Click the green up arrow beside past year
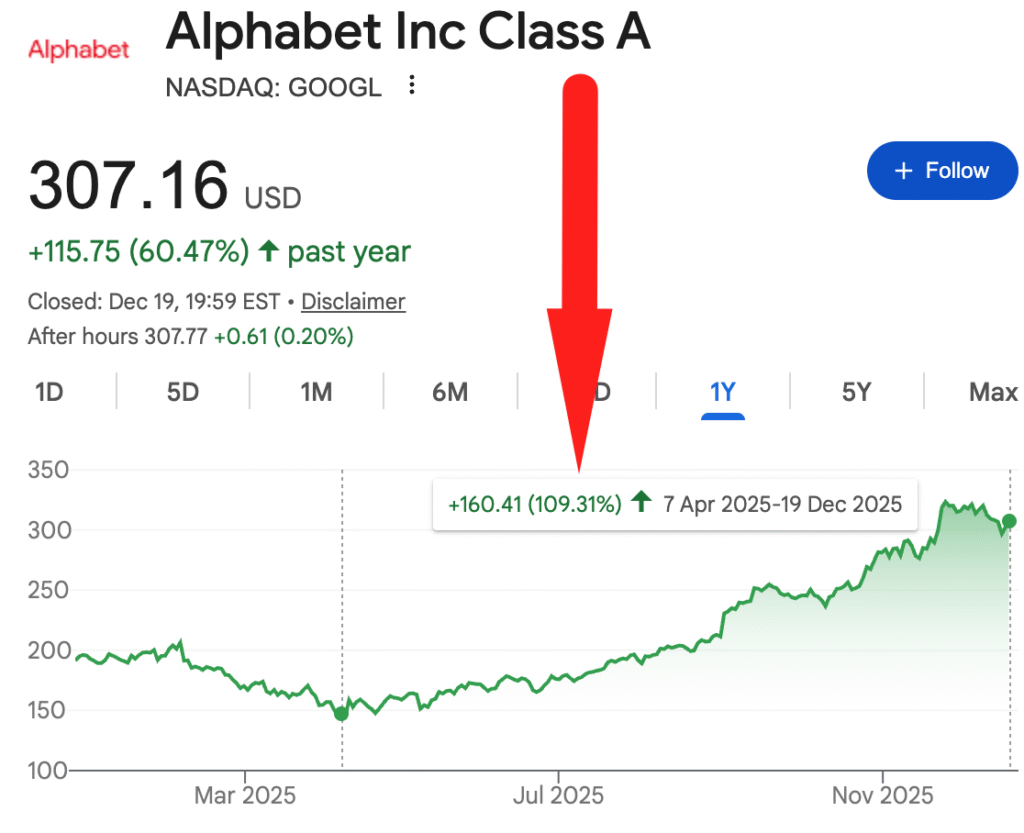The image size is (1024, 833). pyautogui.click(x=267, y=252)
